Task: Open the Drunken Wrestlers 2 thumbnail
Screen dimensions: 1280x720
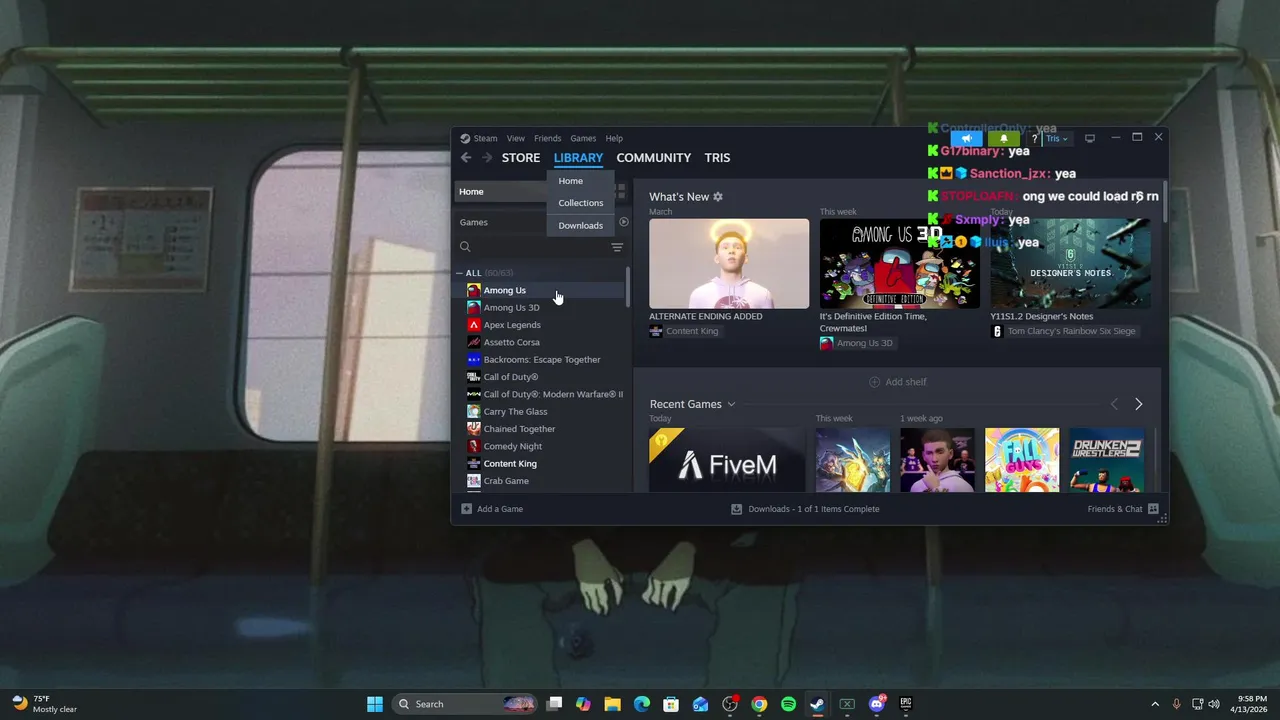Action: tap(1107, 460)
